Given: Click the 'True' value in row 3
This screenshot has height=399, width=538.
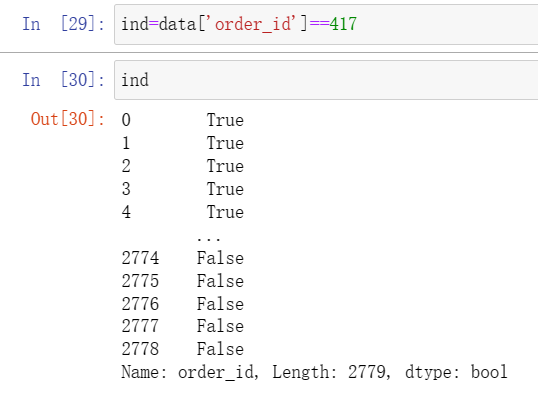Looking at the screenshot, I should 225,189.
